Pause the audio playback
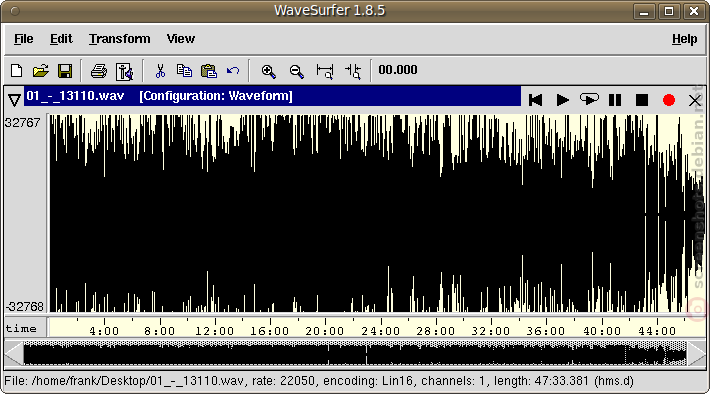Viewport: 710px width, 394px height. [x=615, y=100]
